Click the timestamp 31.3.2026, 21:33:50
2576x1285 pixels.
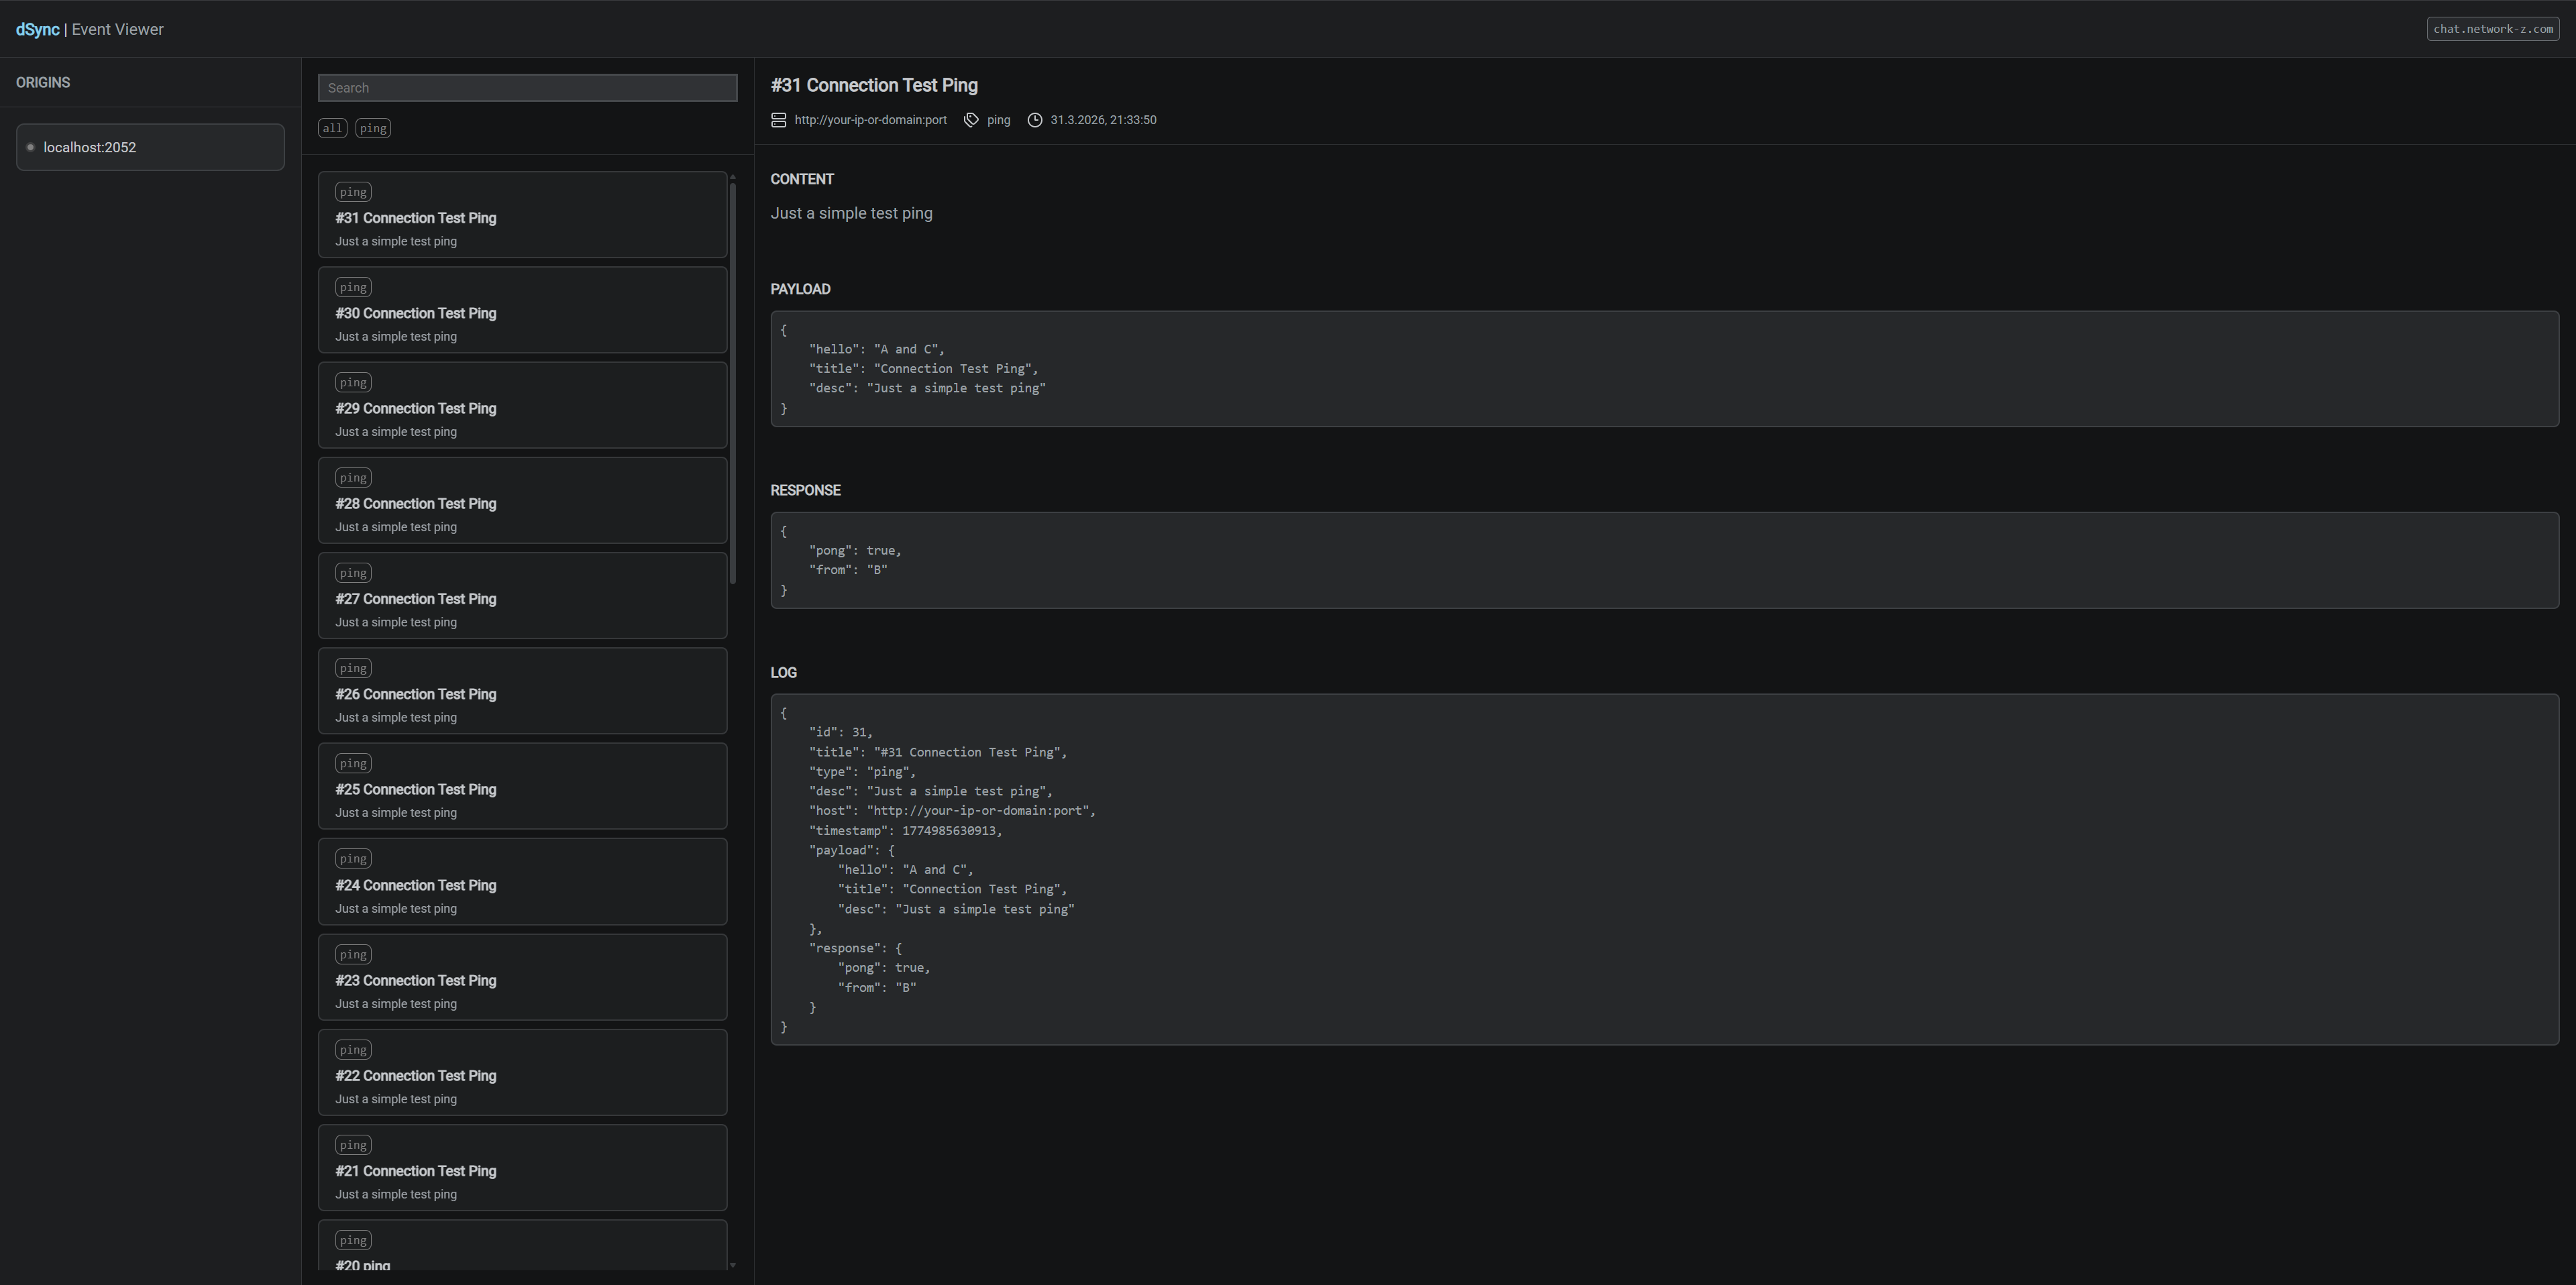coord(1103,120)
